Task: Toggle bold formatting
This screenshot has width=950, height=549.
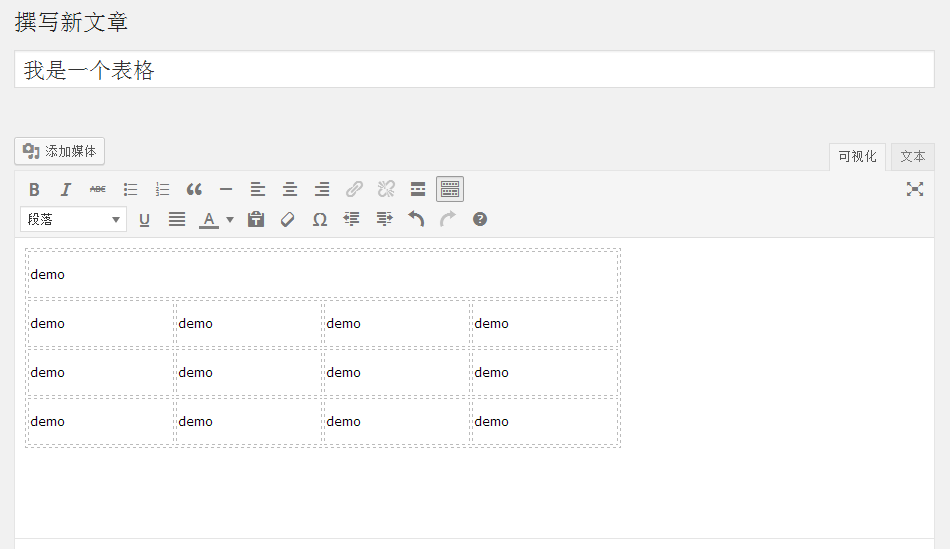Action: (34, 190)
